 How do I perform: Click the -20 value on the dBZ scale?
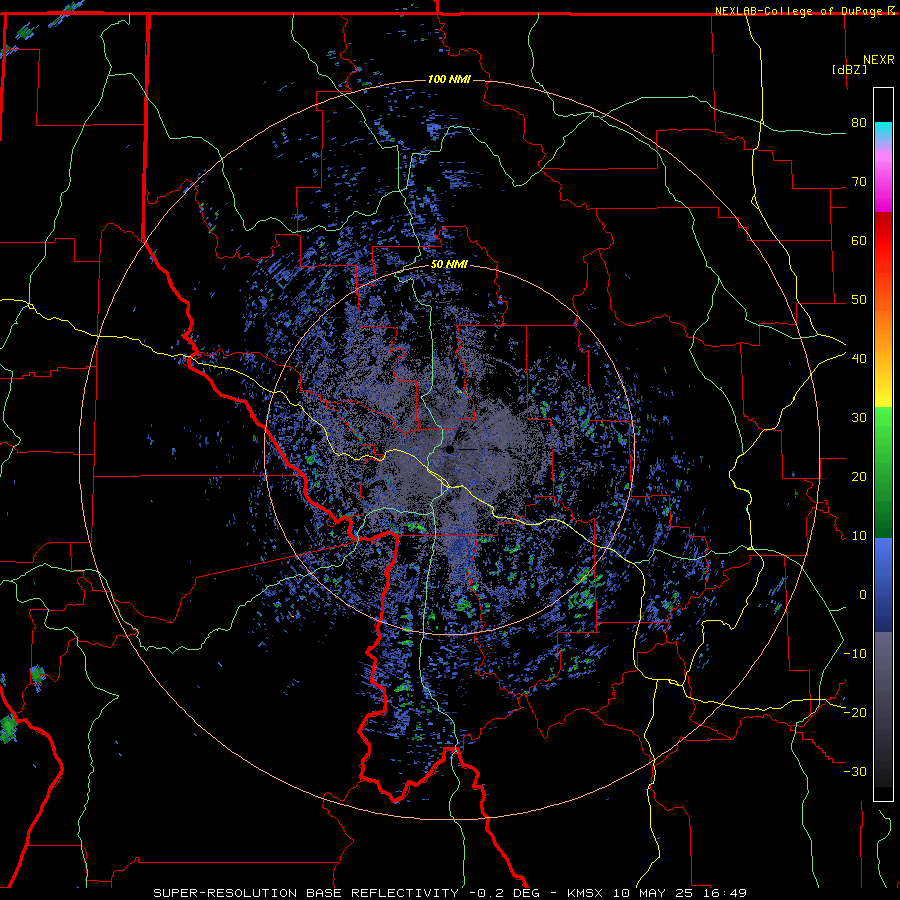855,712
